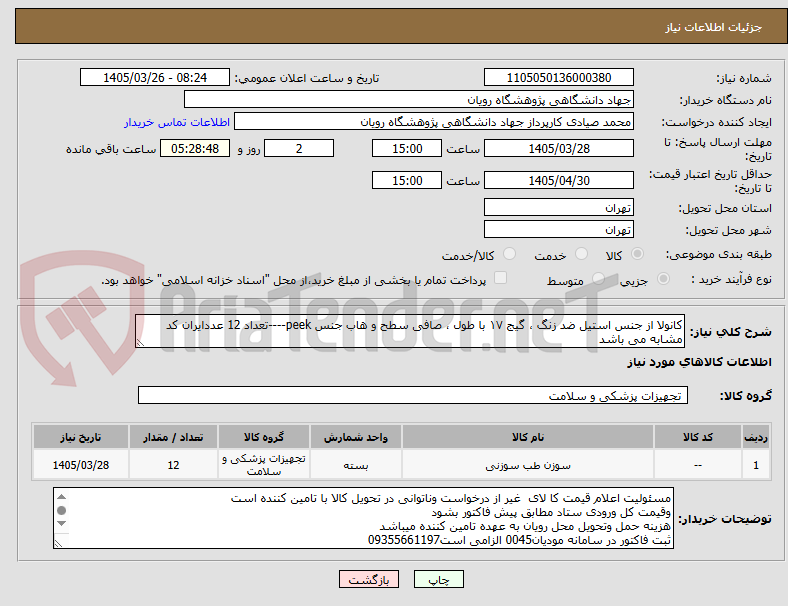The width and height of the screenshot is (788, 606).
Task: Click the remaining time 05:28:48 field
Action: click(x=195, y=148)
